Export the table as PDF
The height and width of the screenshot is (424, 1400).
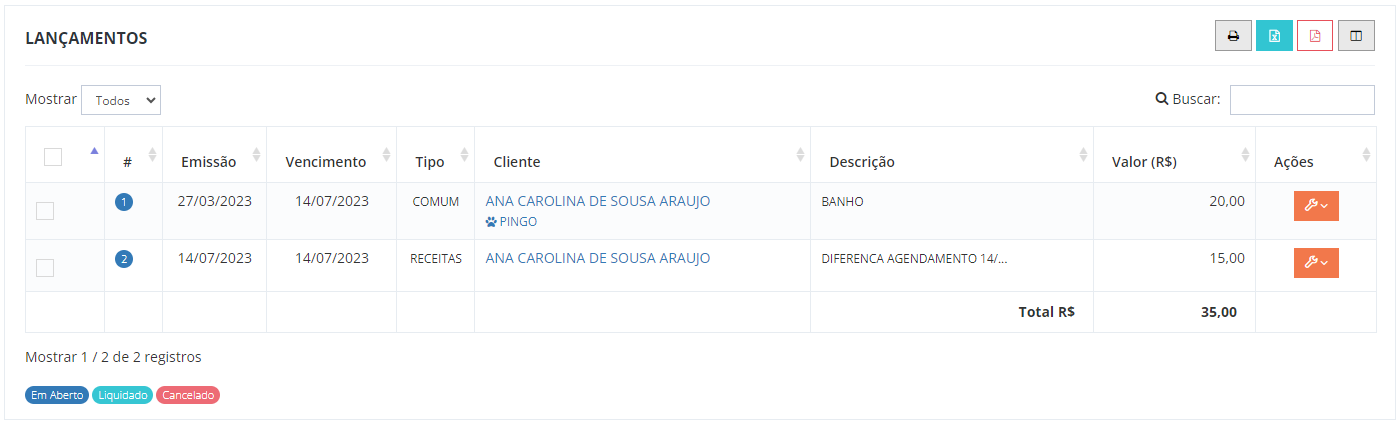tap(1315, 36)
